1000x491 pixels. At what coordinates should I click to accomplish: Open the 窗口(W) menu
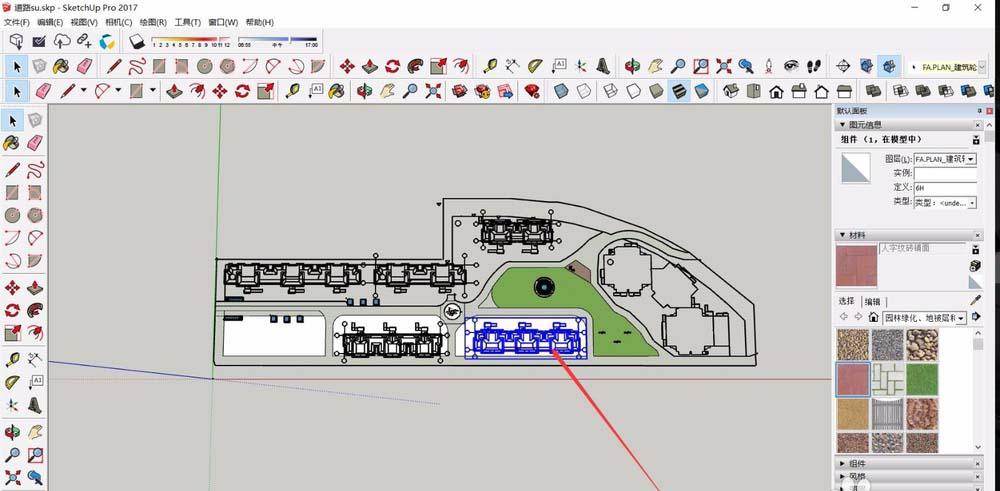pos(223,22)
